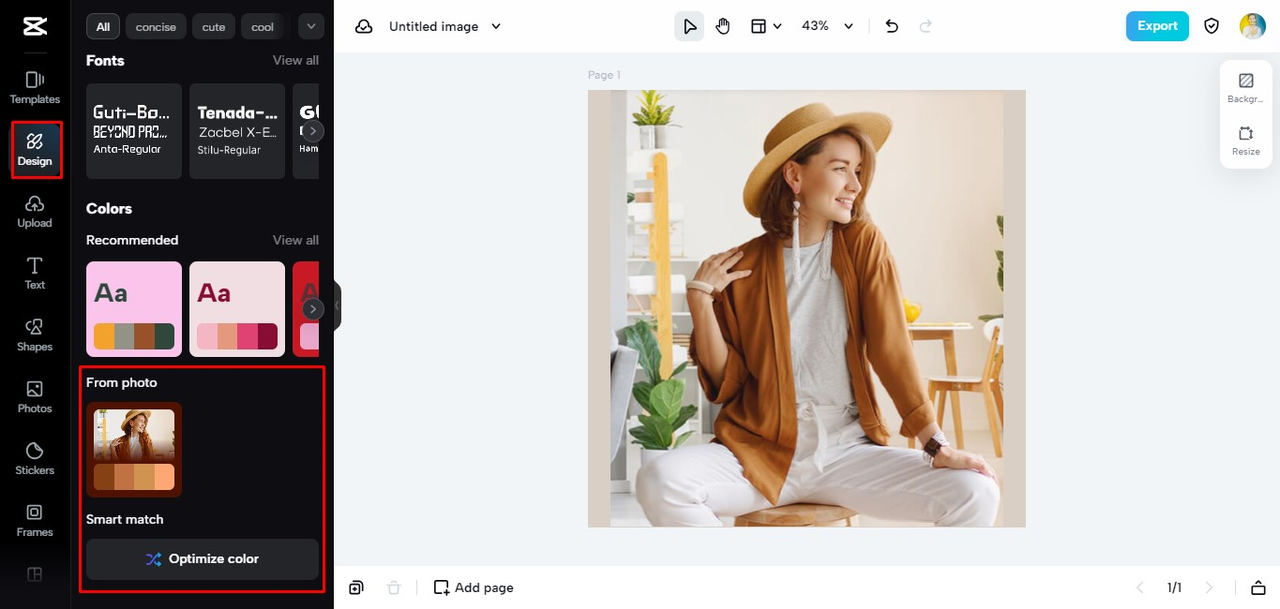The width and height of the screenshot is (1280, 609).
Task: Click the CapCut logo icon
Action: [x=34, y=27]
